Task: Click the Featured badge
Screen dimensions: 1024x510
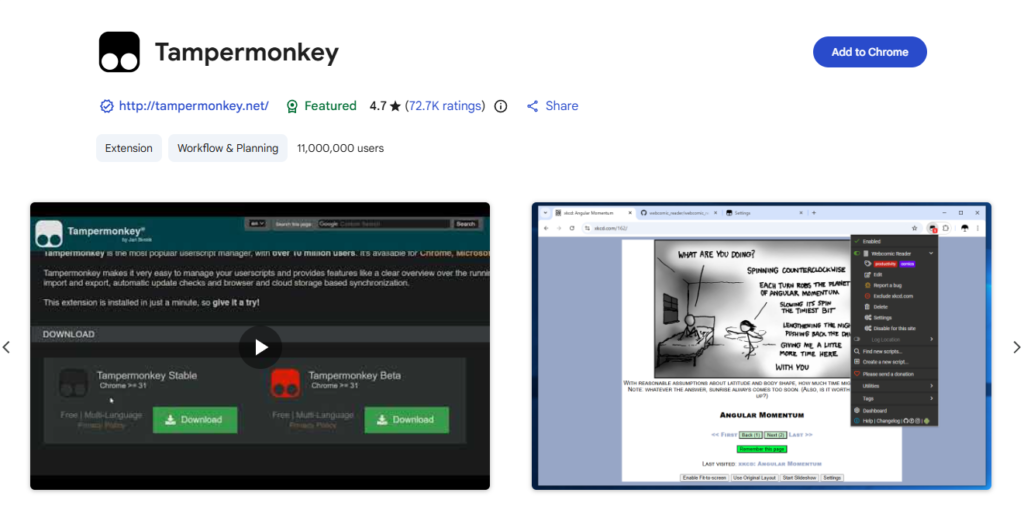Action: pyautogui.click(x=321, y=106)
